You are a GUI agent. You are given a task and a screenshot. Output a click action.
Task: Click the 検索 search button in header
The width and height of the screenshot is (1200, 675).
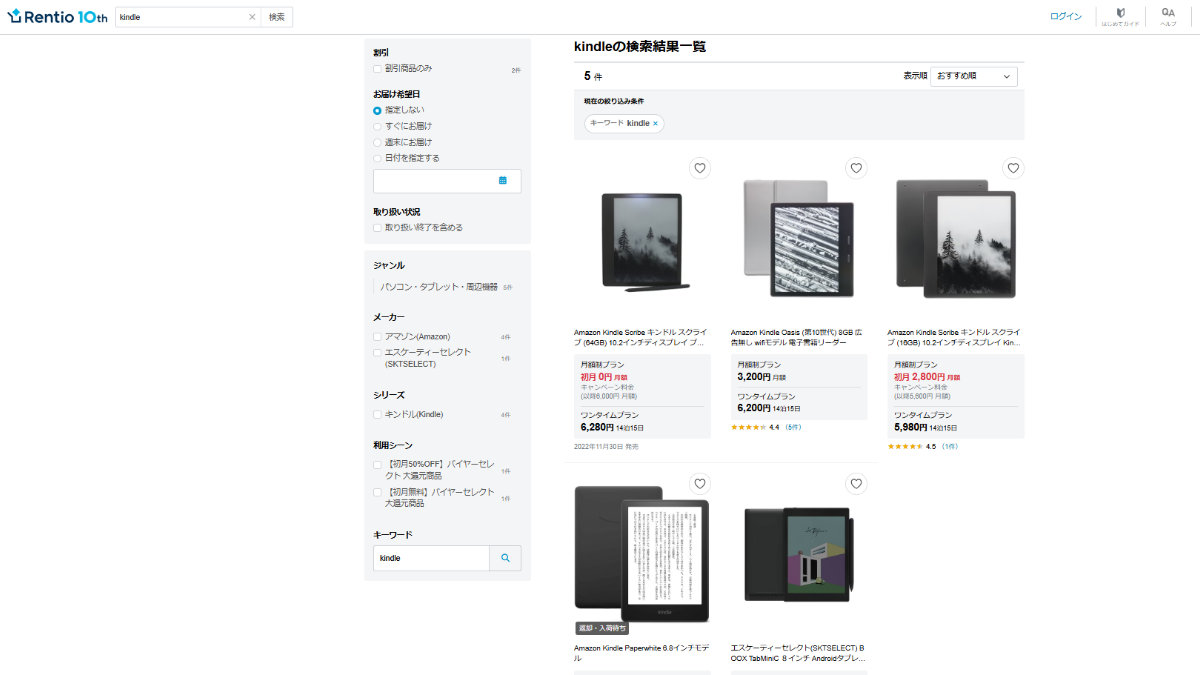pos(277,17)
